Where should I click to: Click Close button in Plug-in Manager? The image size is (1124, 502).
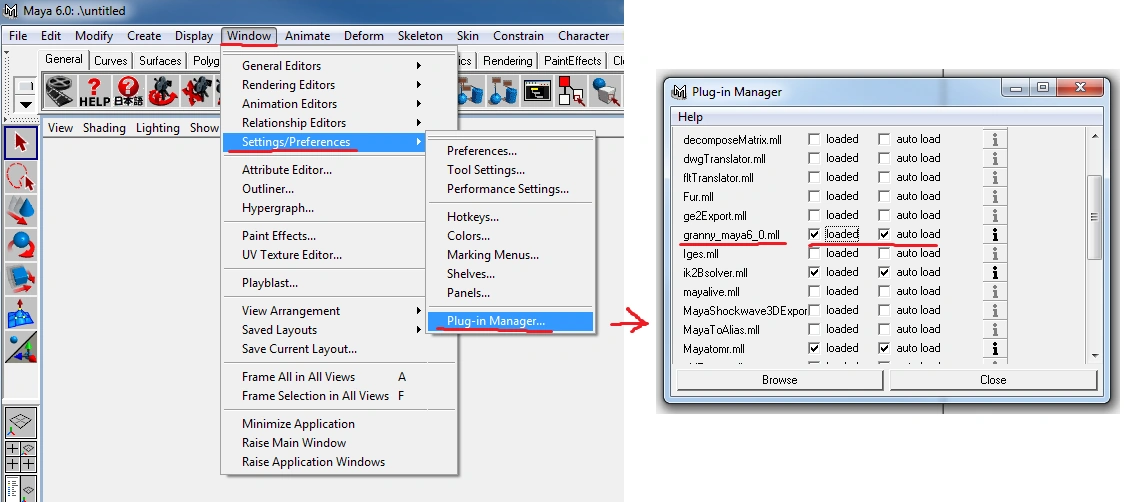pos(993,380)
